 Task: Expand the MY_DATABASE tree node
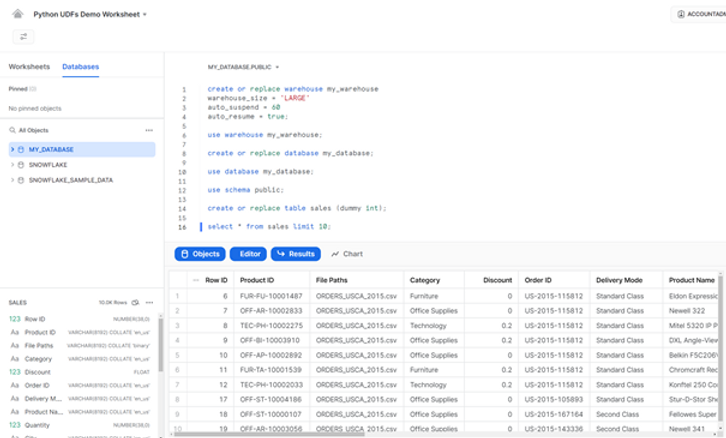click(x=13, y=150)
